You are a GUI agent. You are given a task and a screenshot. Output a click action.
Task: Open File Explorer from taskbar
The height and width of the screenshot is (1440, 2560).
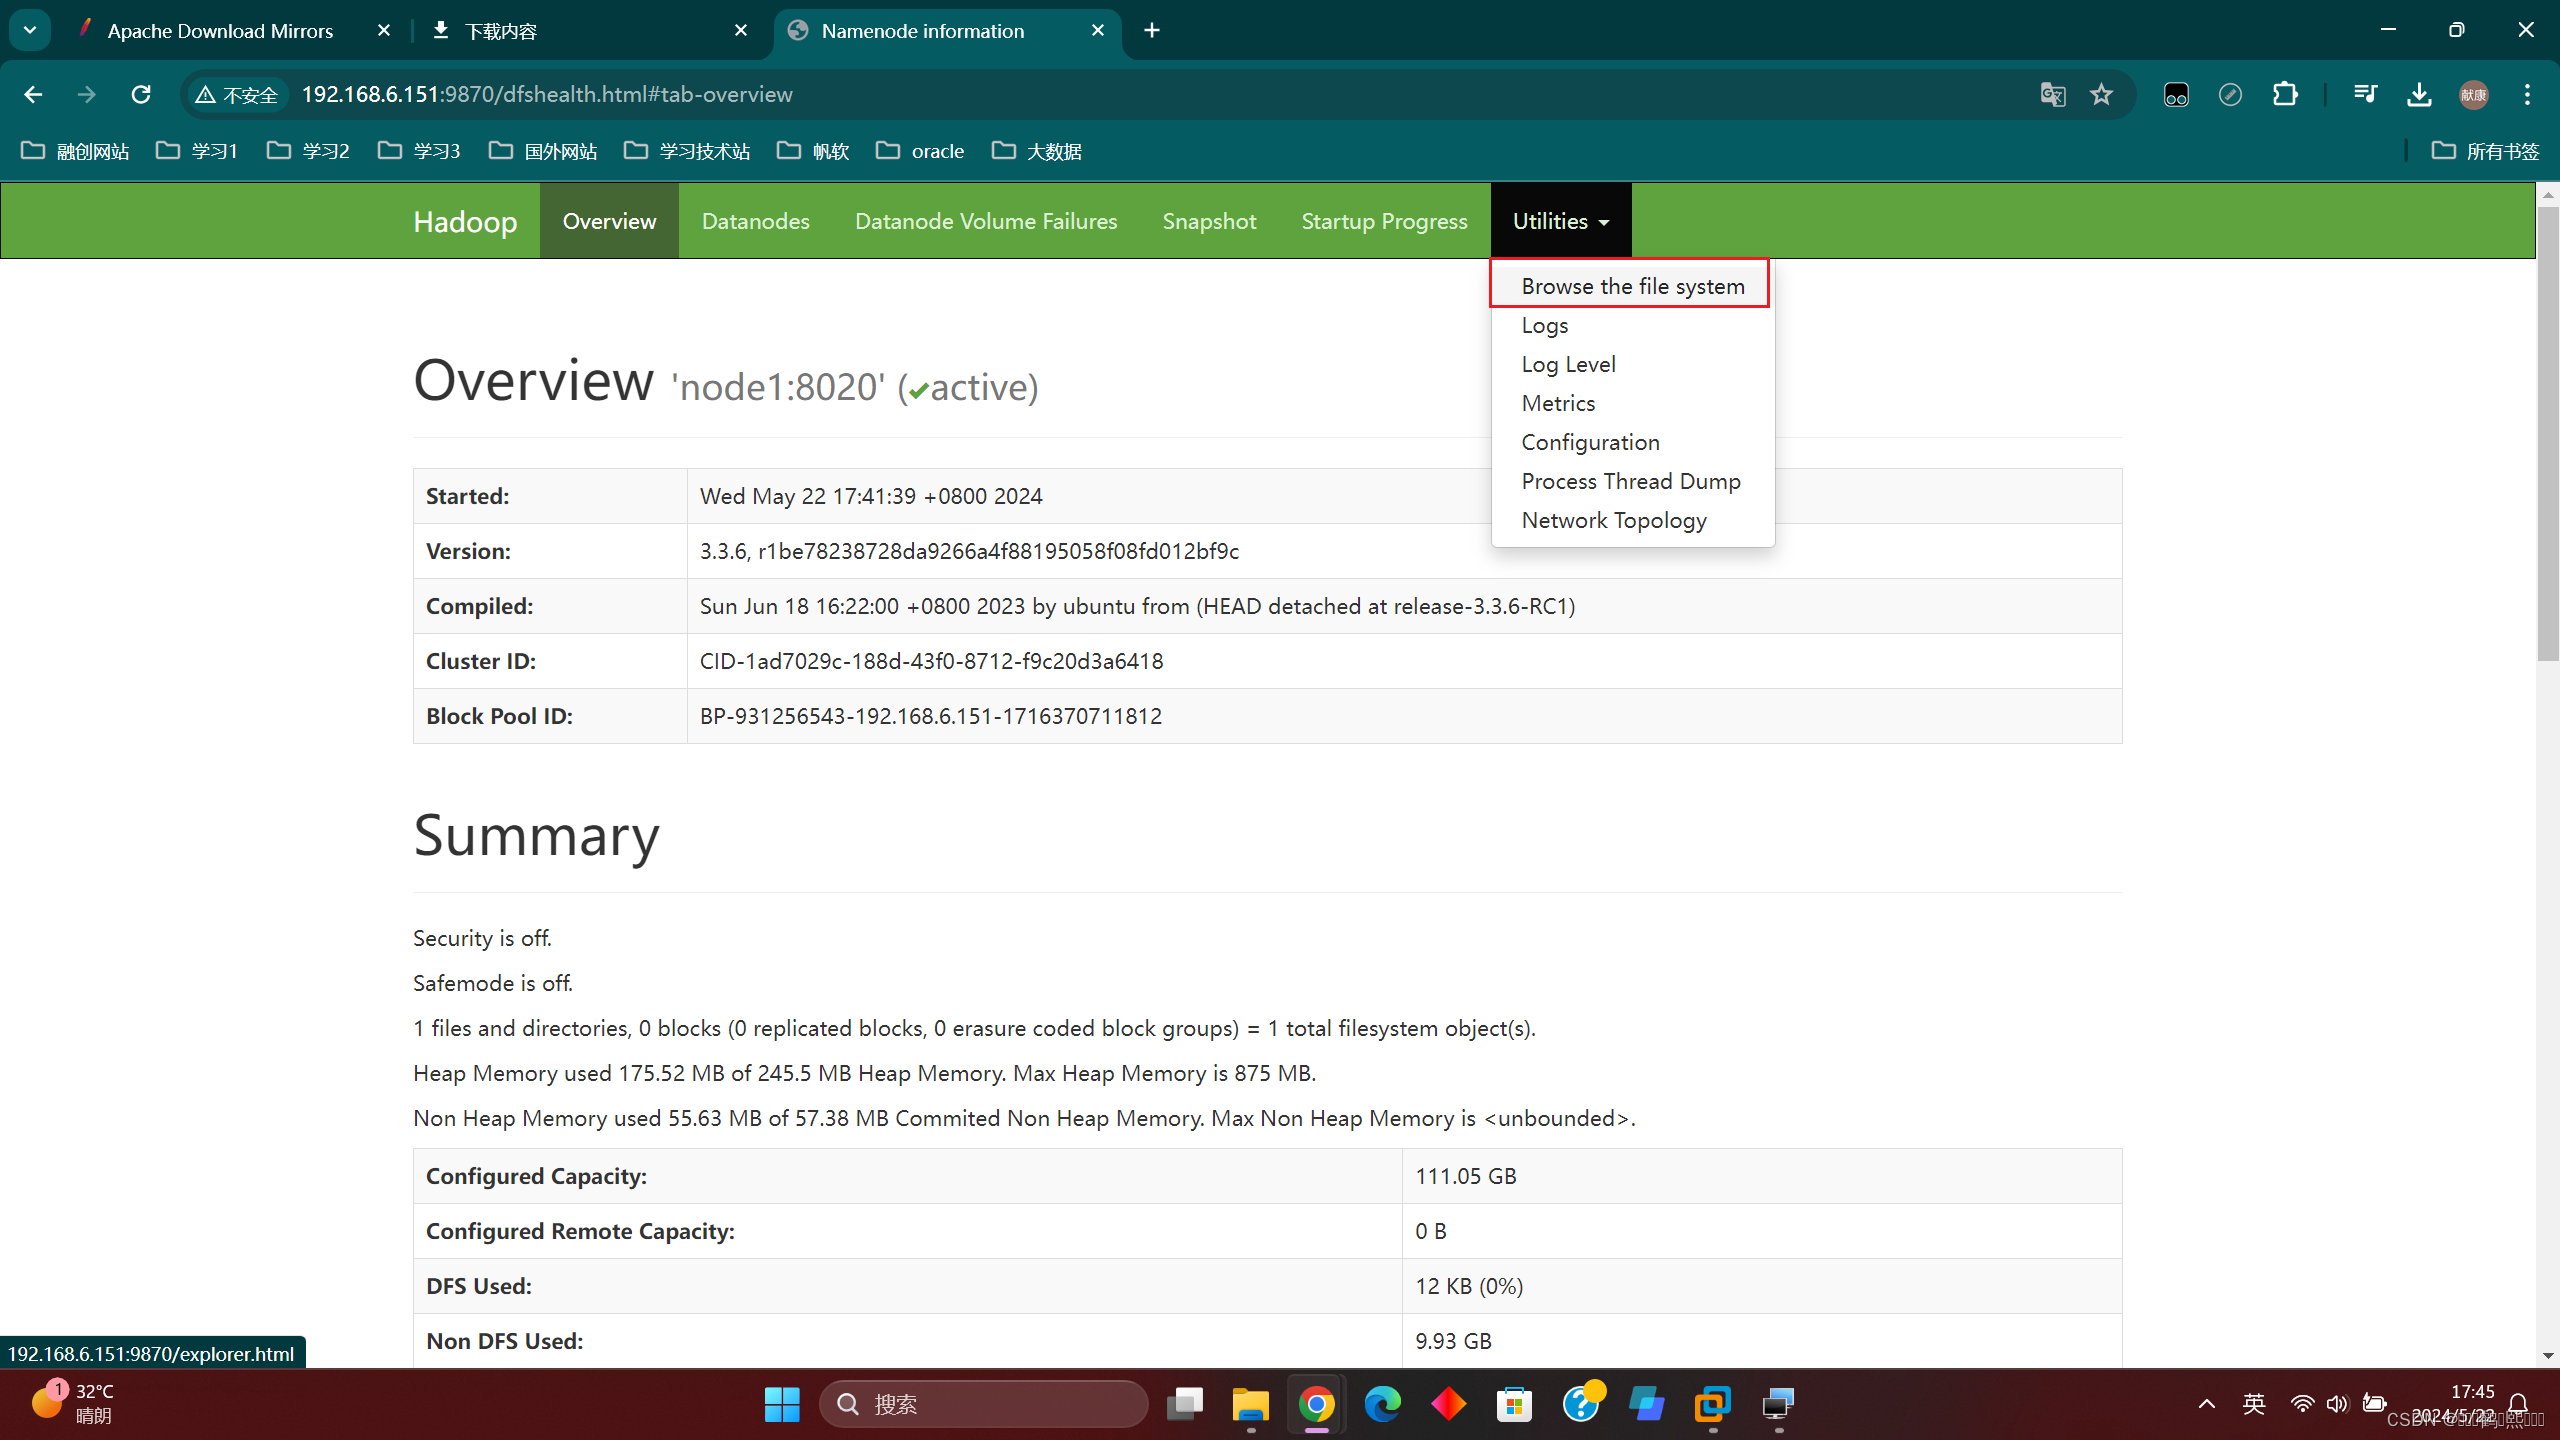click(1250, 1404)
